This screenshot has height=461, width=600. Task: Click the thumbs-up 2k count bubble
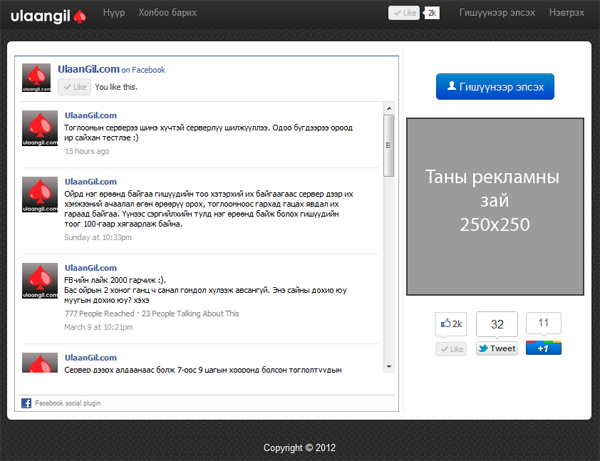[x=451, y=324]
